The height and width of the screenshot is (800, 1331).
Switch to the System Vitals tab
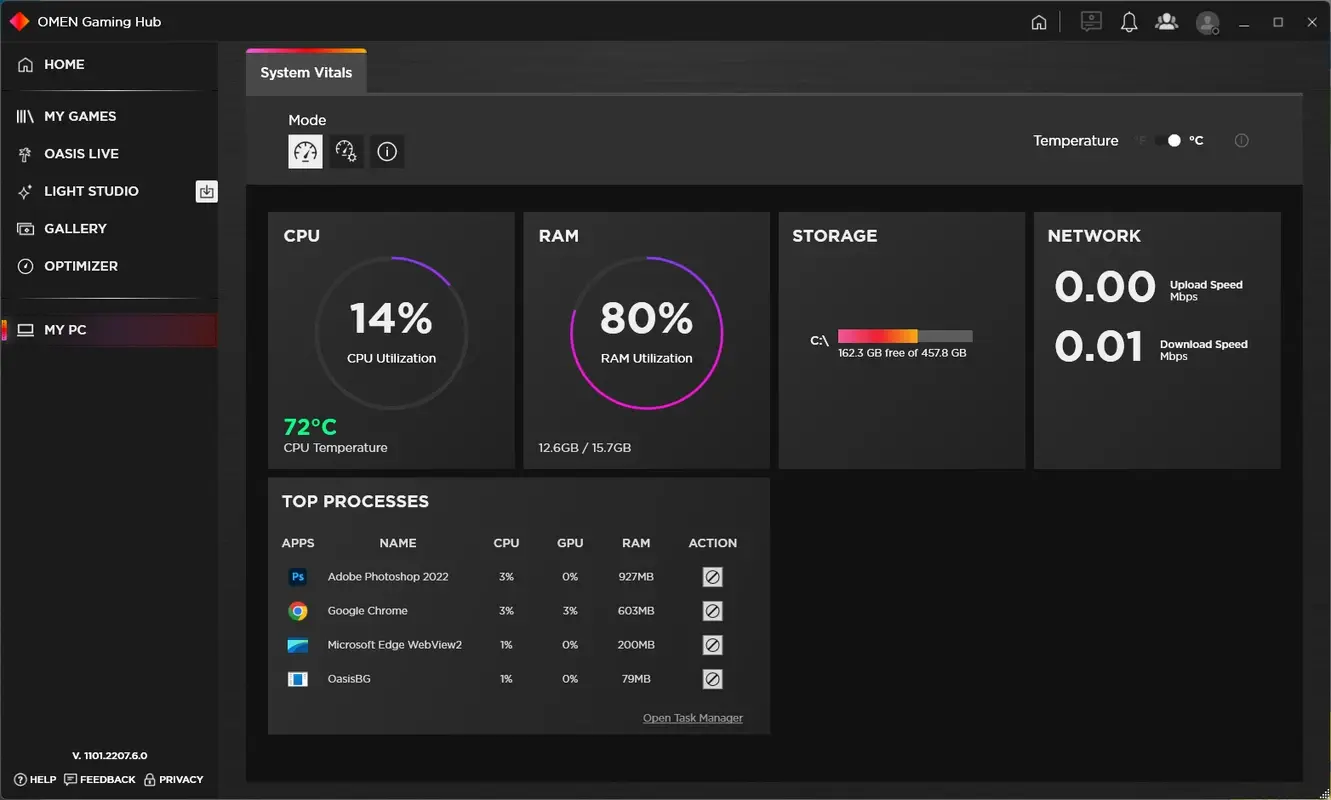tap(306, 71)
